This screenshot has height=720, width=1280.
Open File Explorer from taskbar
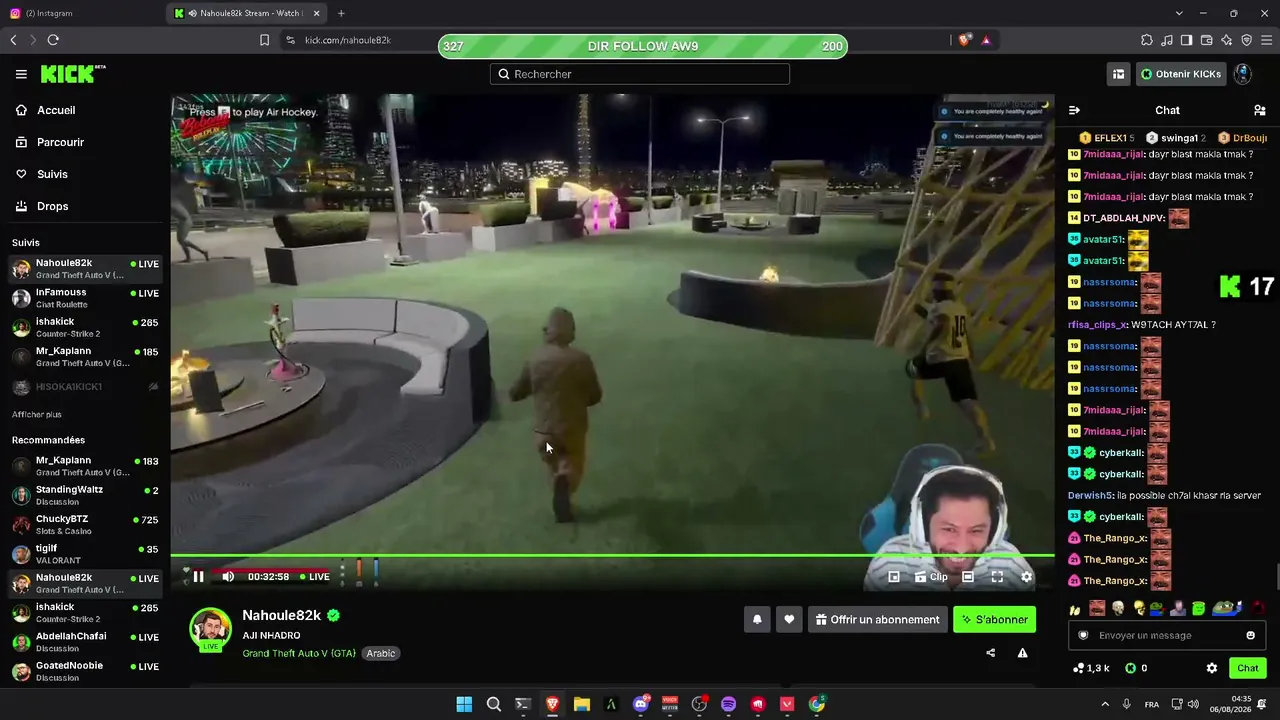(x=581, y=704)
